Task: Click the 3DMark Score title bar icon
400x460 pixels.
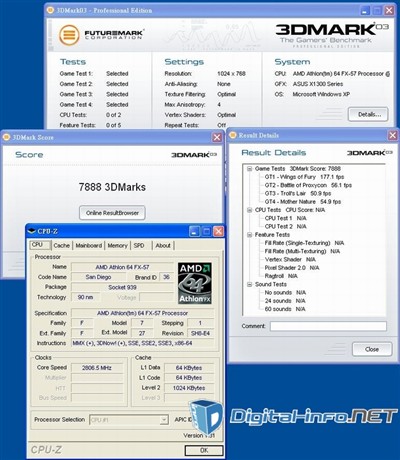Action: point(6,137)
